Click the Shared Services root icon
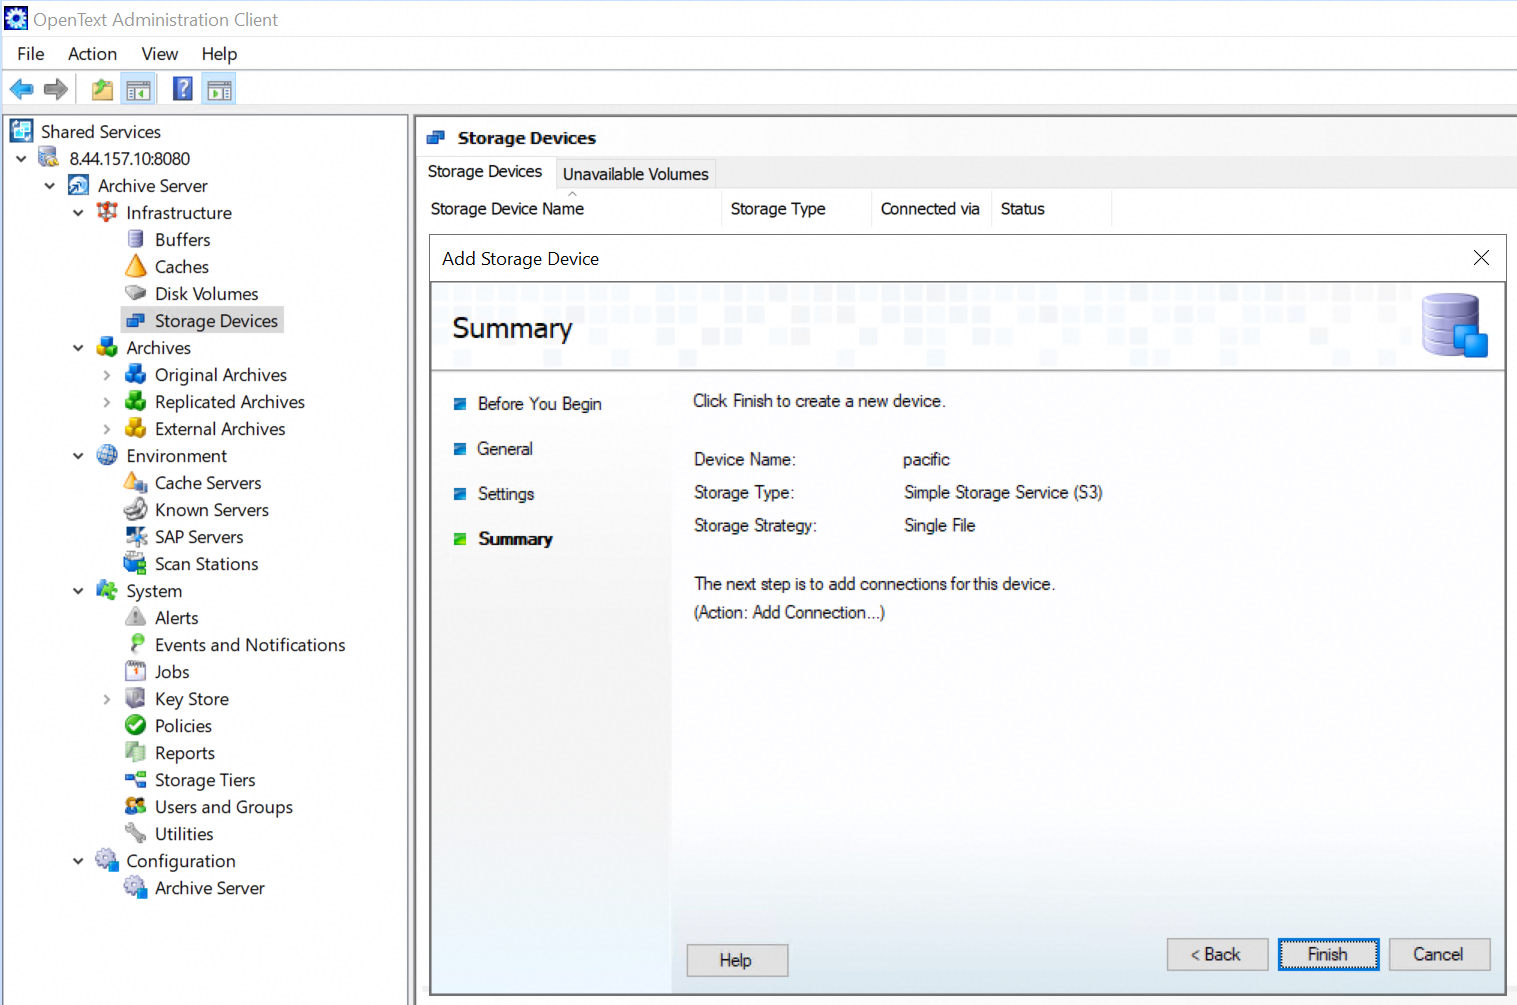1517x1005 pixels. pyautogui.click(x=22, y=131)
